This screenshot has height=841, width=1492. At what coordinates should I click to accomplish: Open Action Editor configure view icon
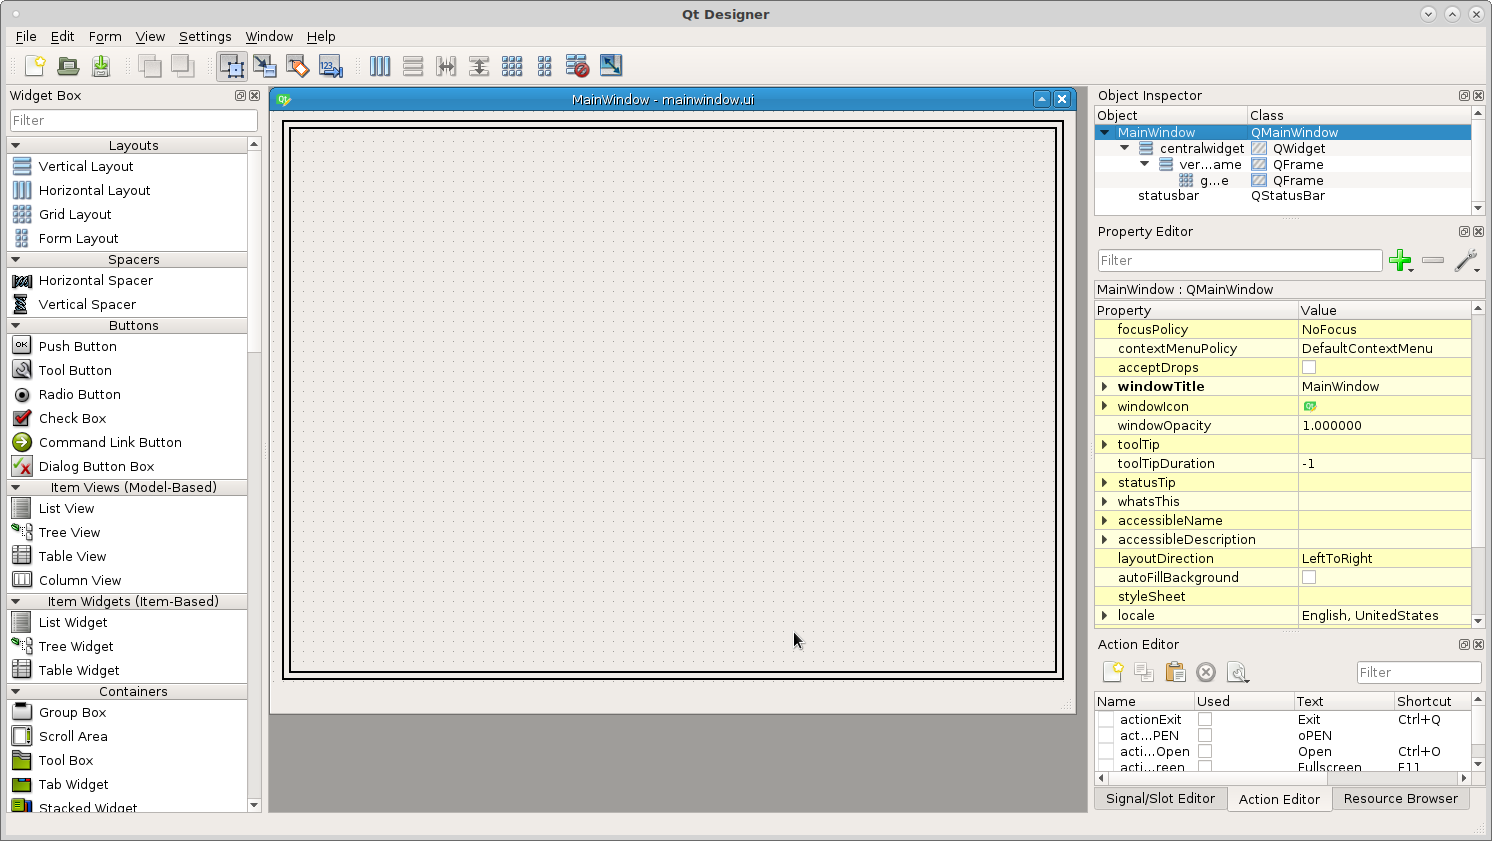click(x=1238, y=672)
